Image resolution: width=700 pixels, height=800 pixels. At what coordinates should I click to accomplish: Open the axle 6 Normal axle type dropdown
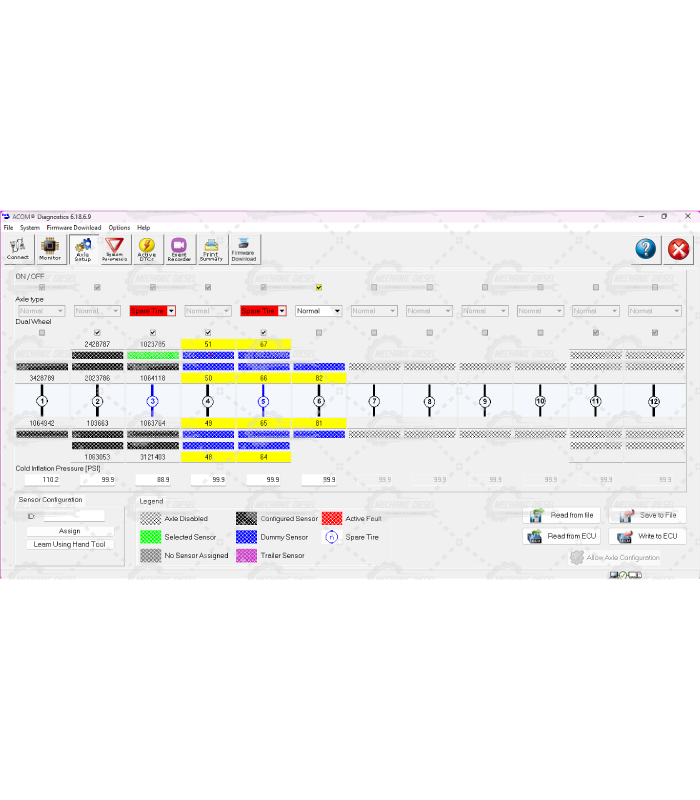pyautogui.click(x=337, y=311)
